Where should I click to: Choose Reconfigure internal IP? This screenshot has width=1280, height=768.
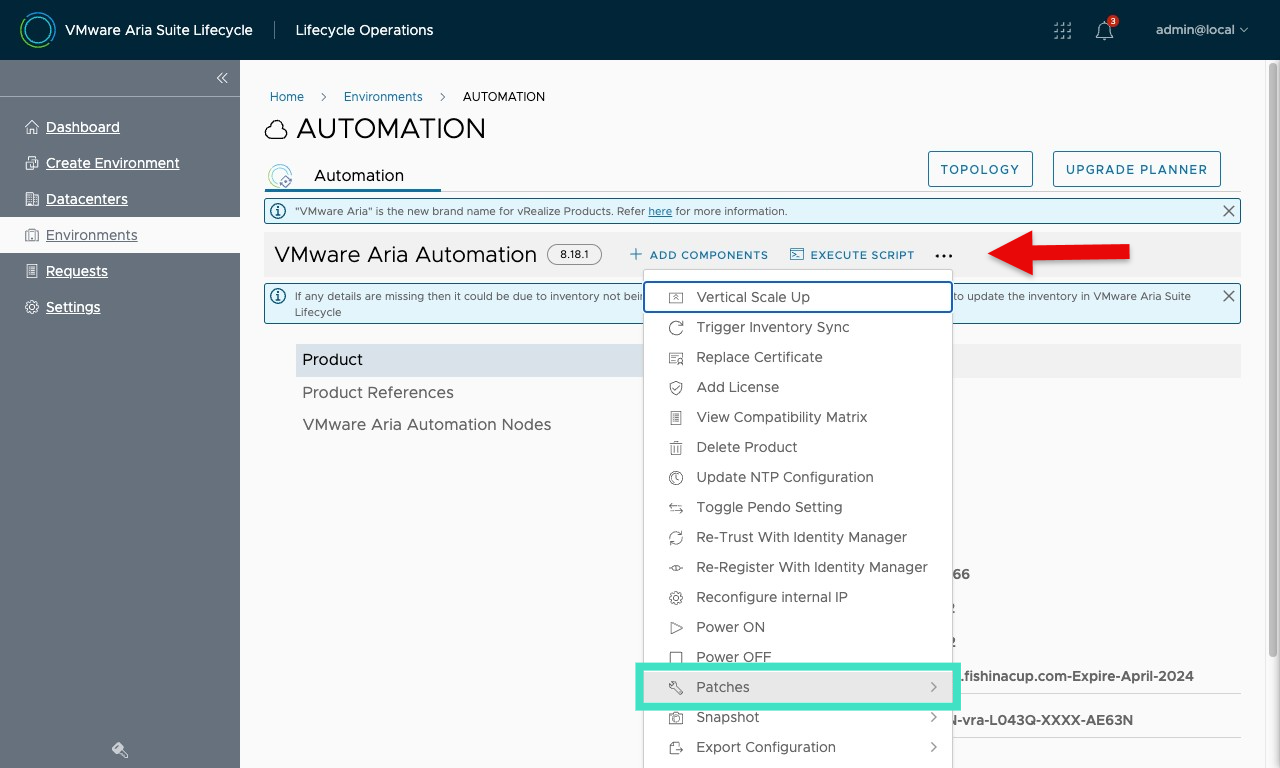click(x=798, y=597)
